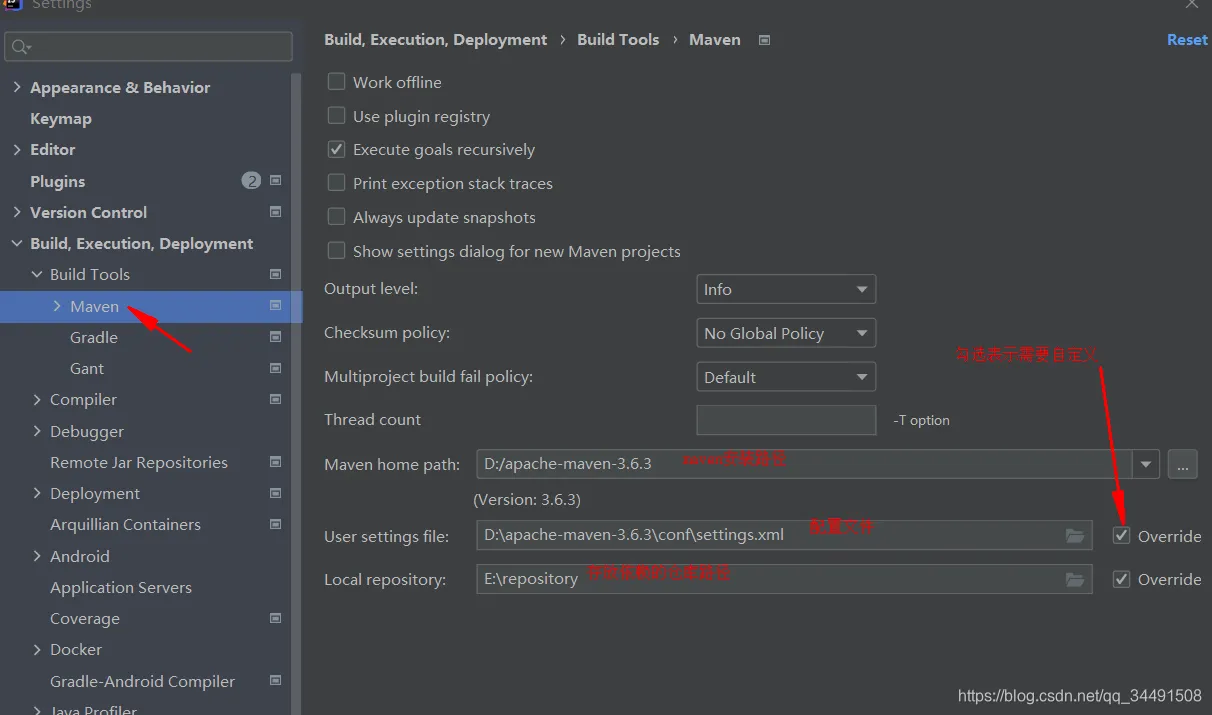This screenshot has width=1212, height=715.
Task: Click the Maven home path field
Action: tap(804, 464)
